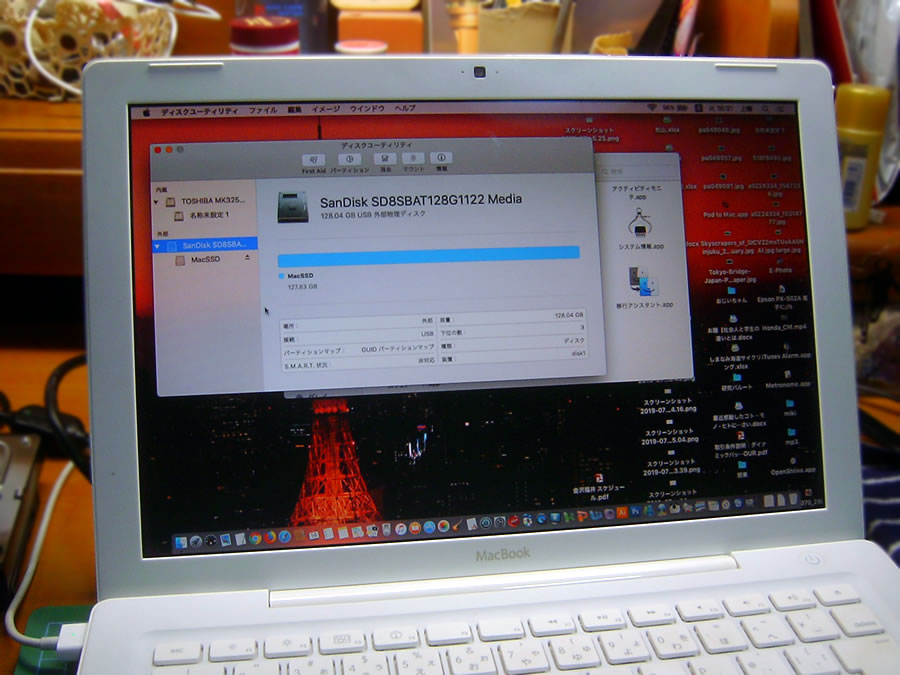Open the App Store from the Dock

(x=429, y=527)
